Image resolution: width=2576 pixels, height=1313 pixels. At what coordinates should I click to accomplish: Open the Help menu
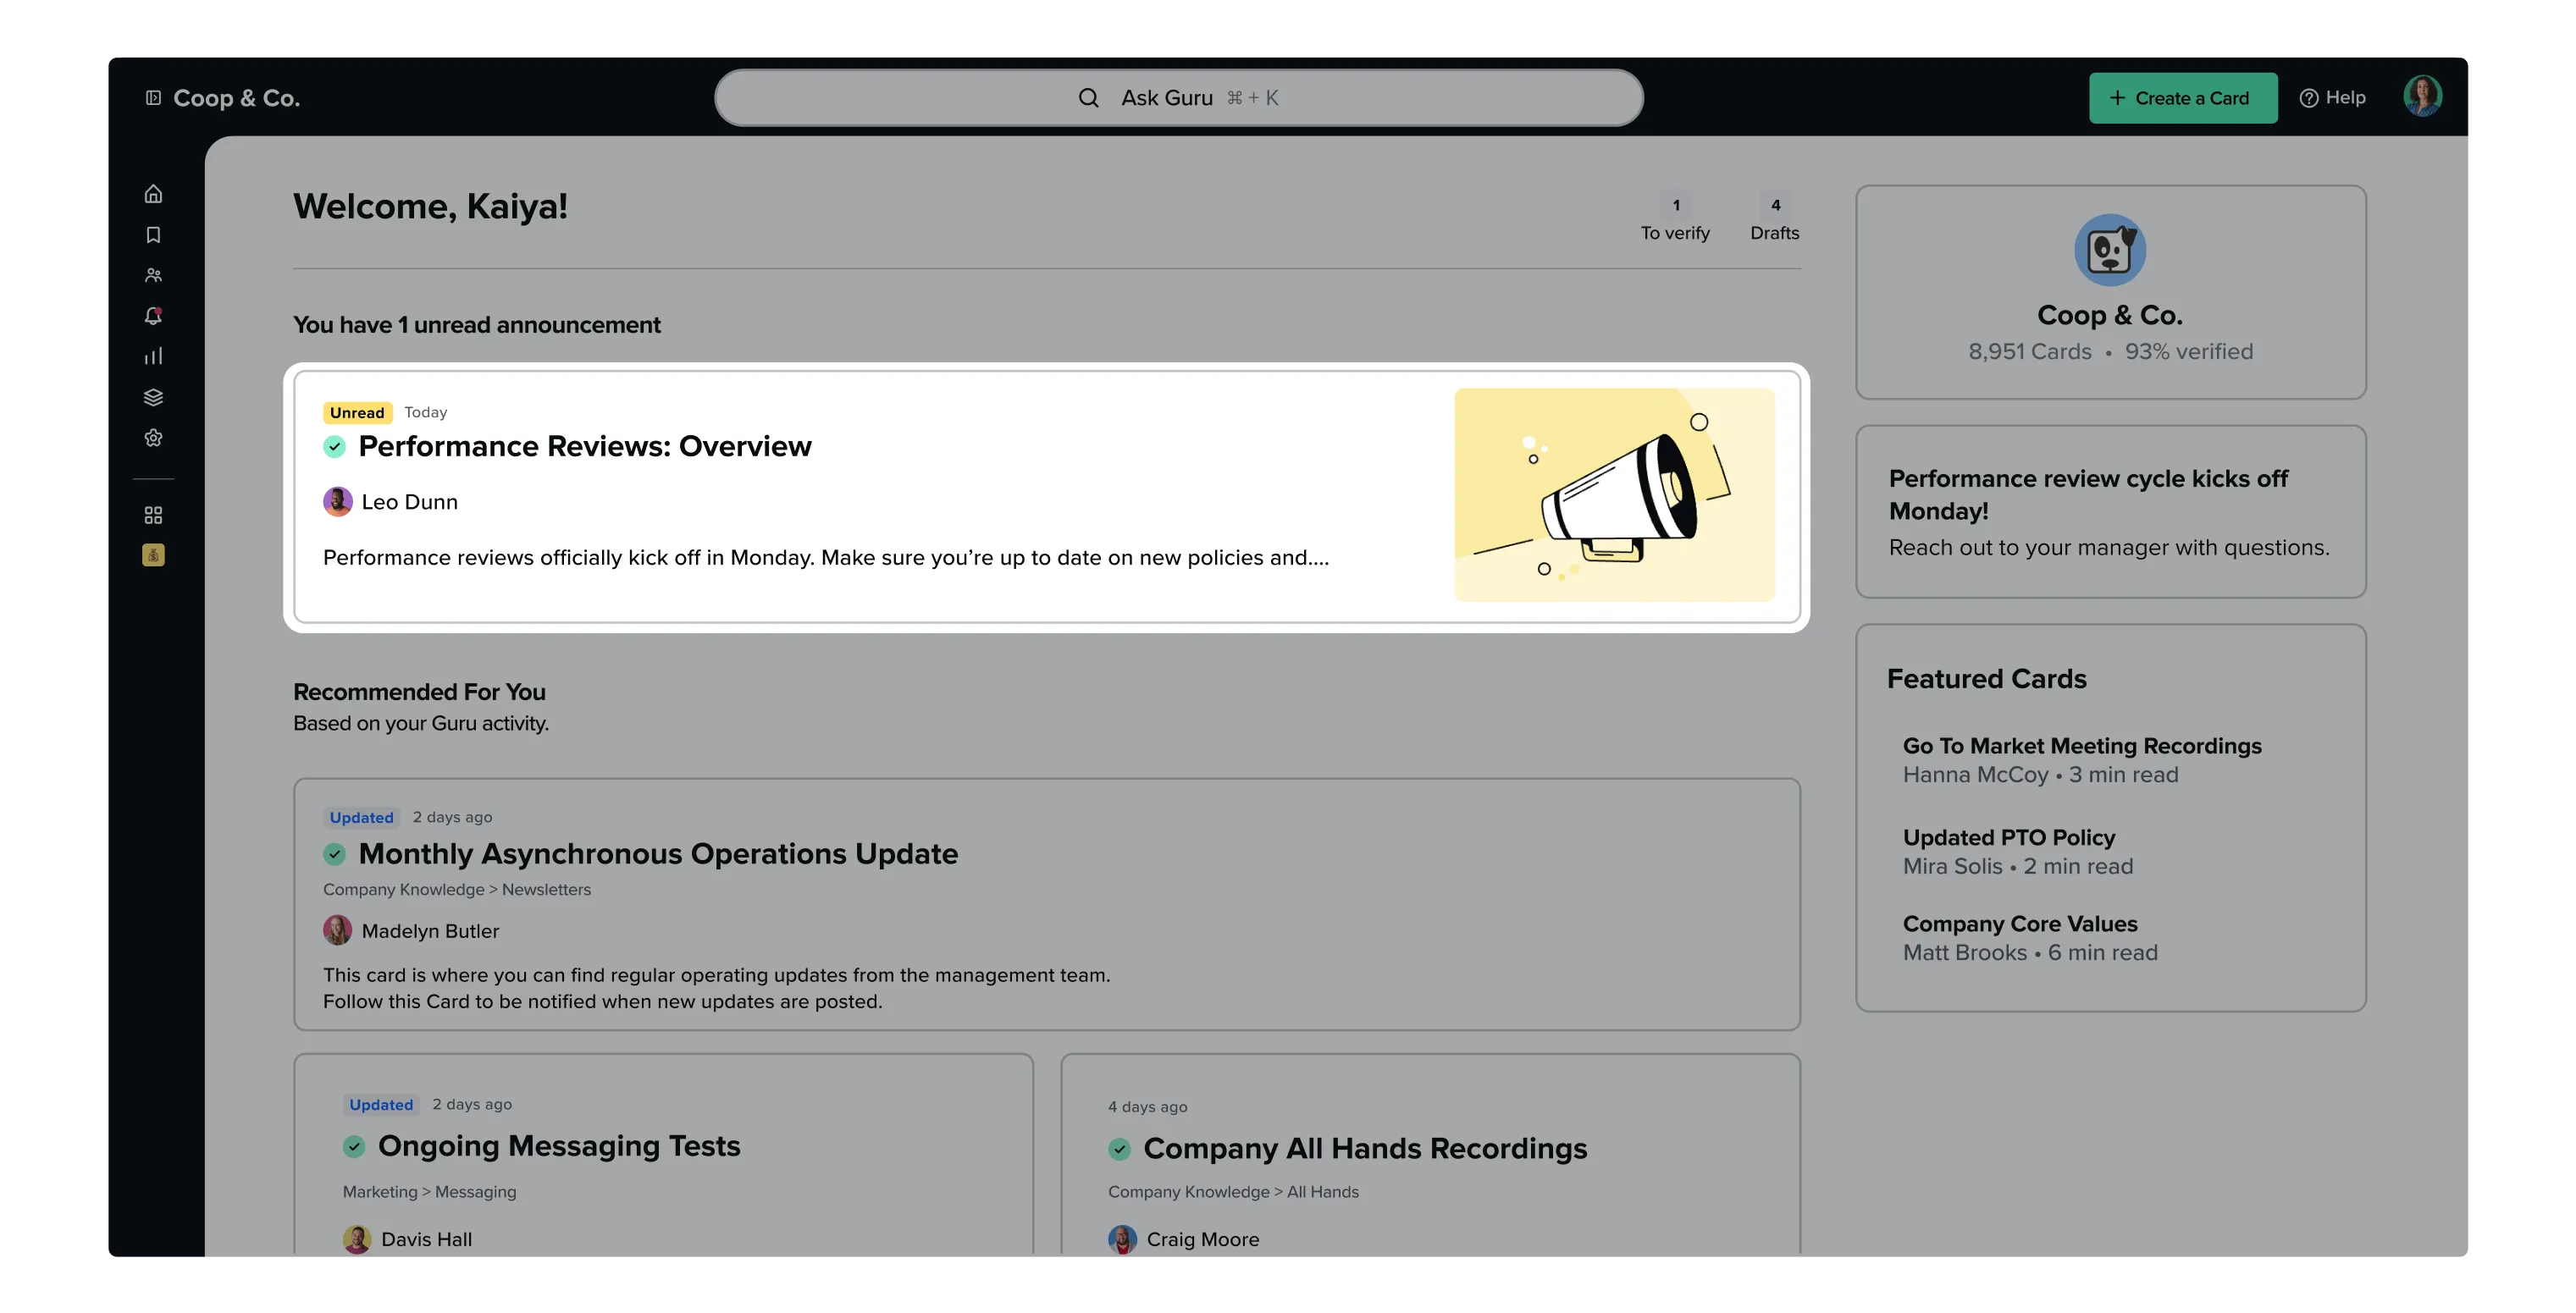tap(2332, 98)
